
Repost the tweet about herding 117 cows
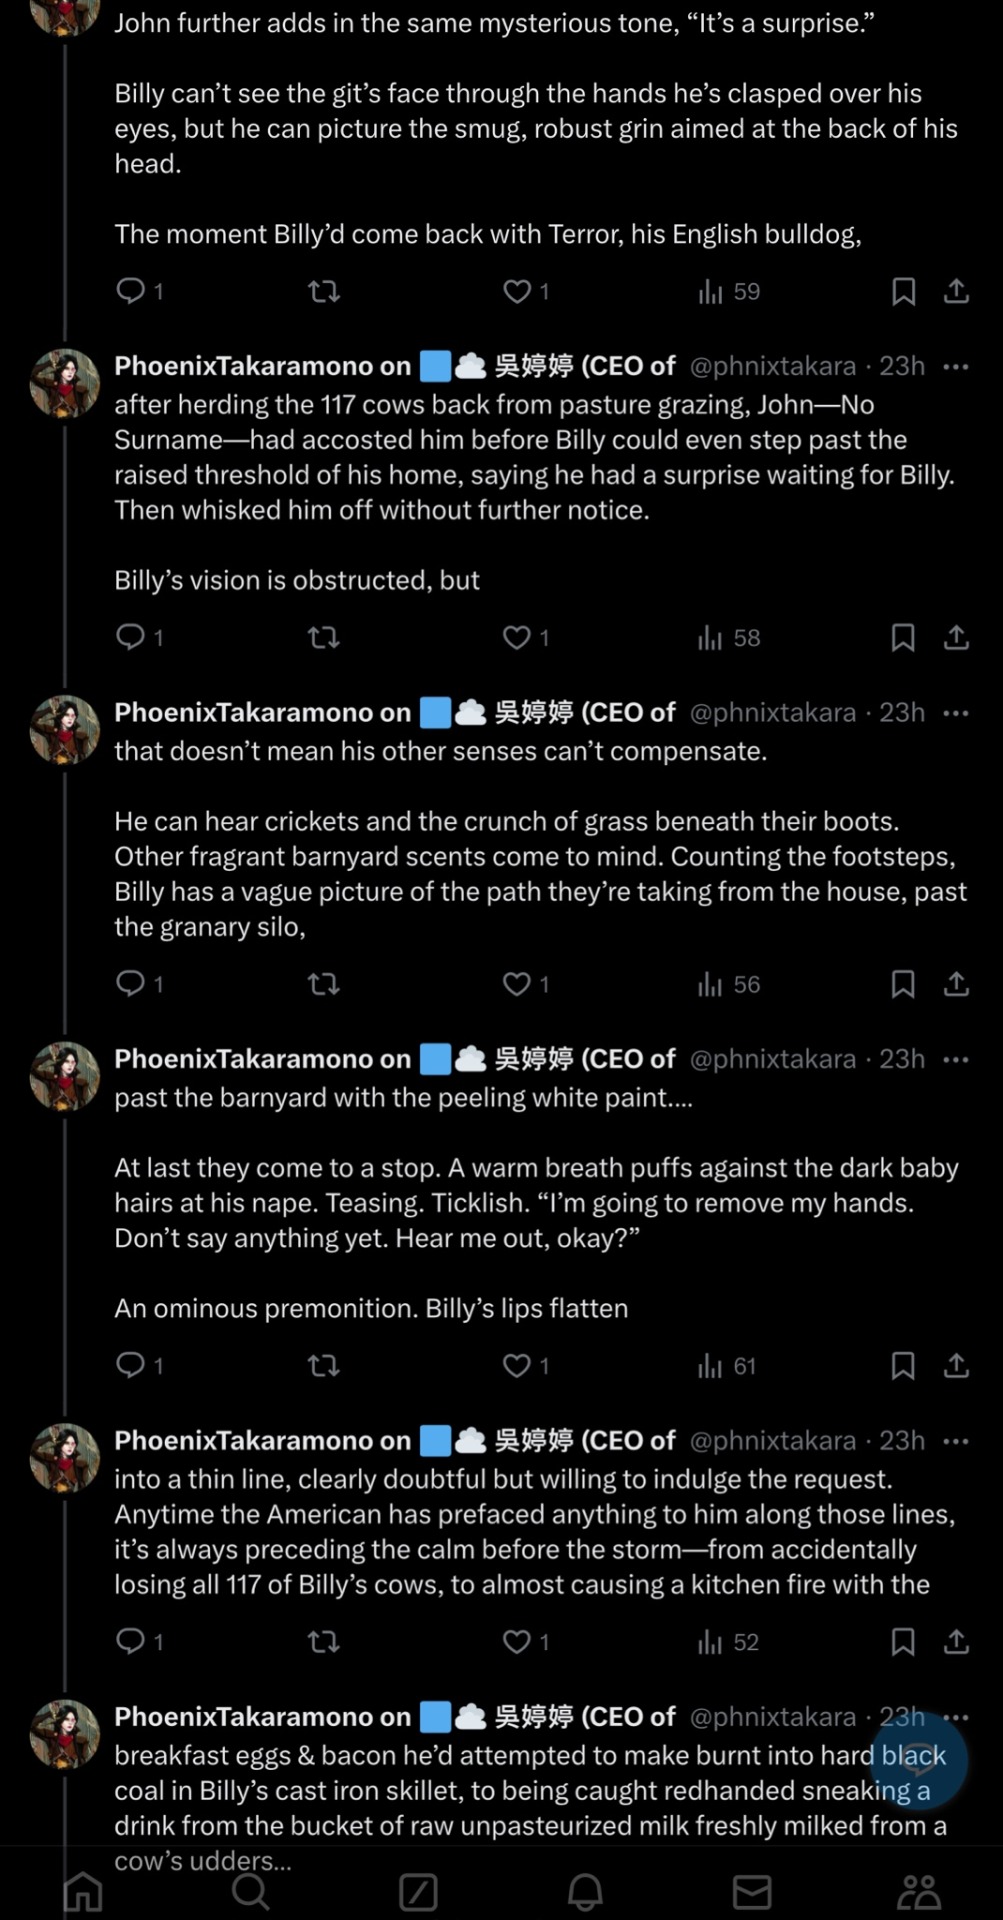[323, 638]
